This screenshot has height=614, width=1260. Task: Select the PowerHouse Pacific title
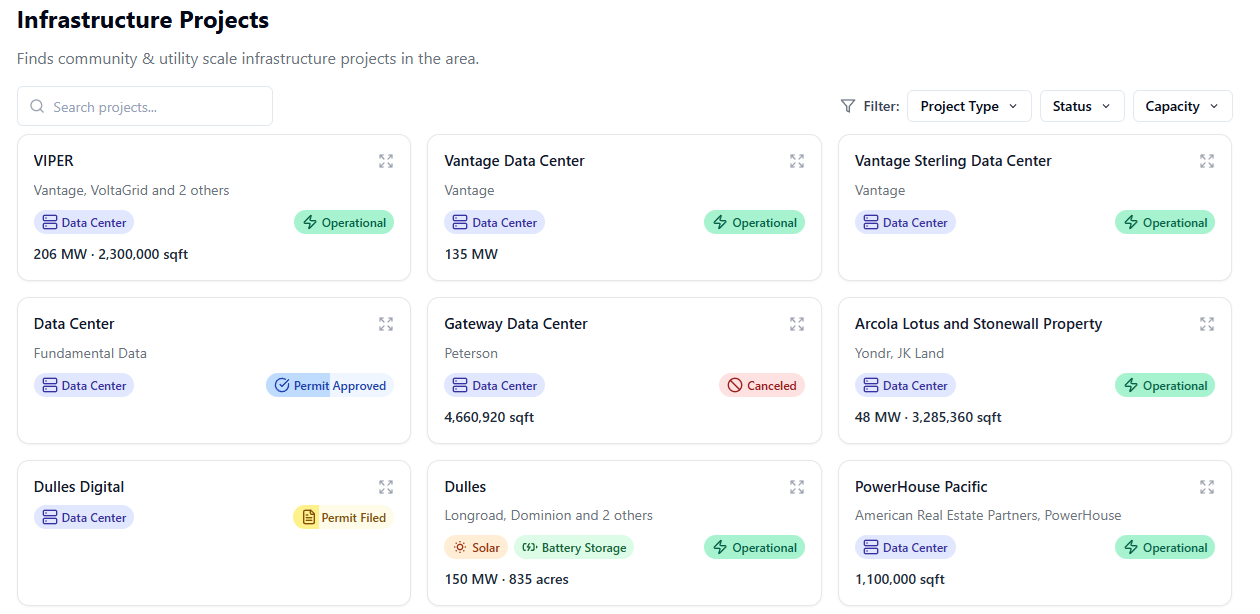click(921, 487)
